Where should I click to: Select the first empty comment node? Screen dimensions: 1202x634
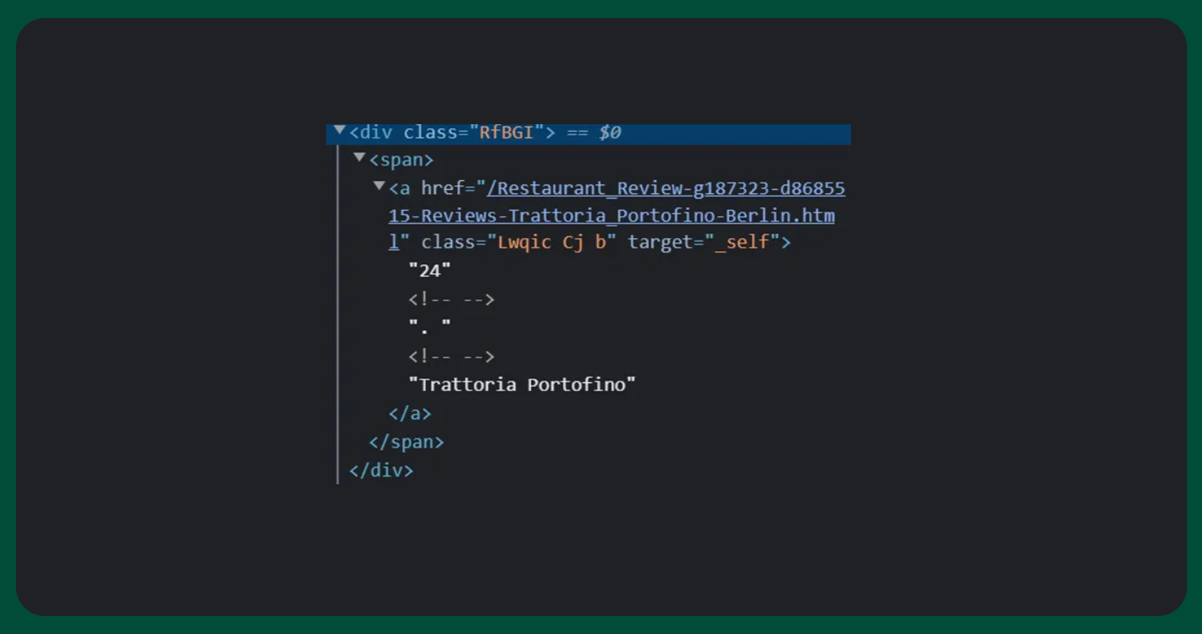point(451,299)
